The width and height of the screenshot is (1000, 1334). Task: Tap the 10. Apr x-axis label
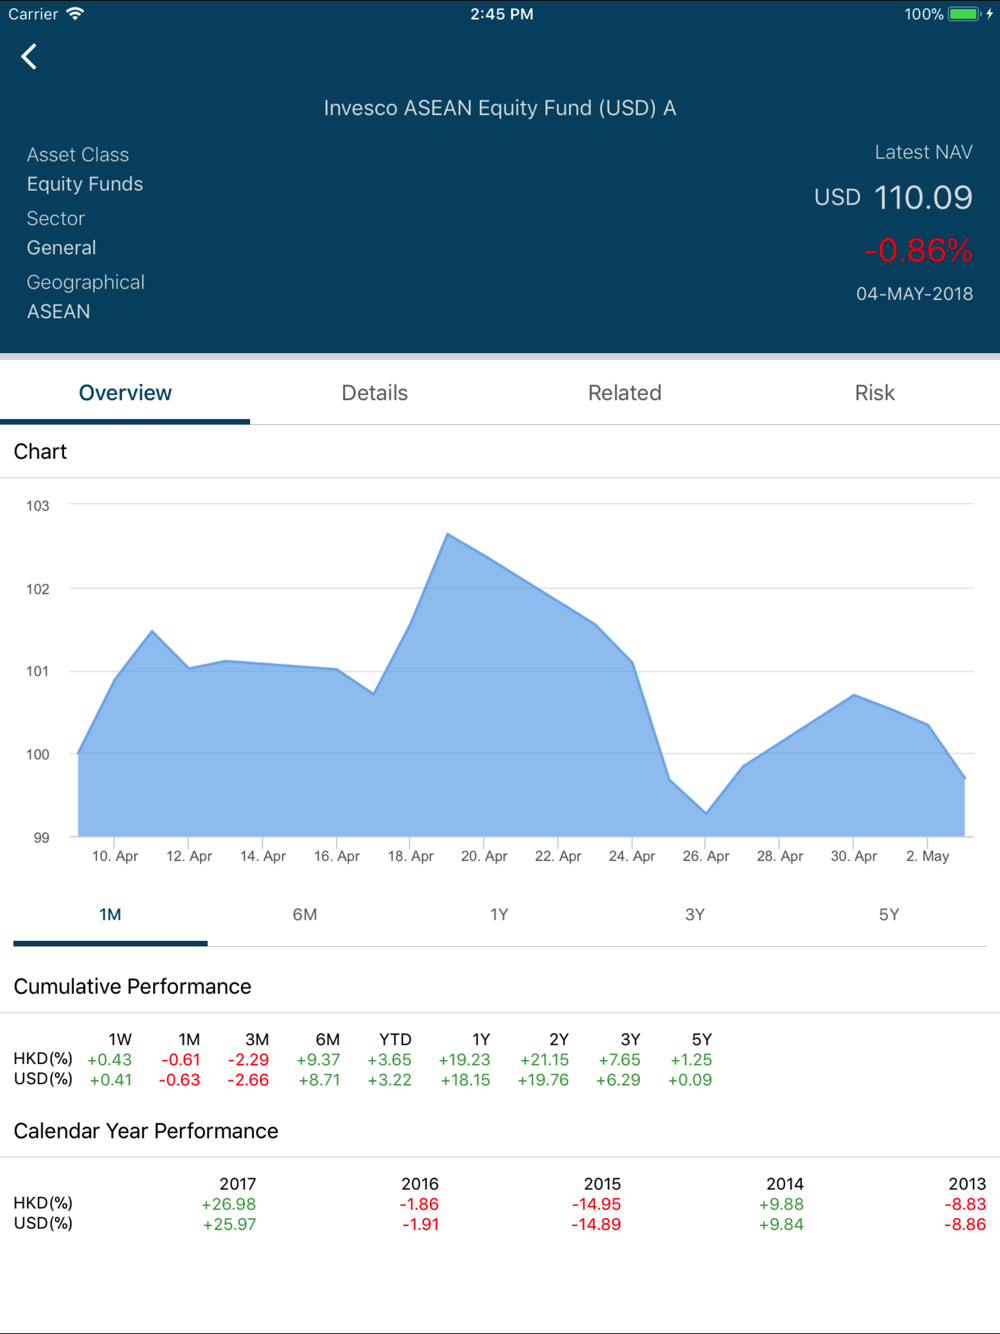pyautogui.click(x=115, y=856)
